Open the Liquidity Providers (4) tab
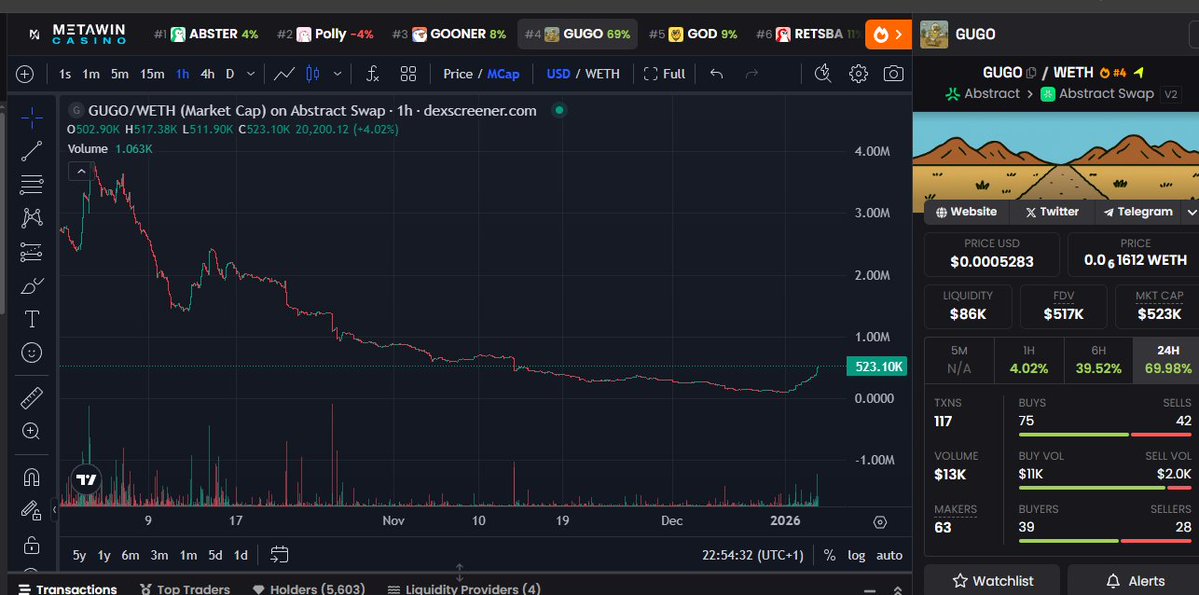This screenshot has width=1199, height=595. 463,590
